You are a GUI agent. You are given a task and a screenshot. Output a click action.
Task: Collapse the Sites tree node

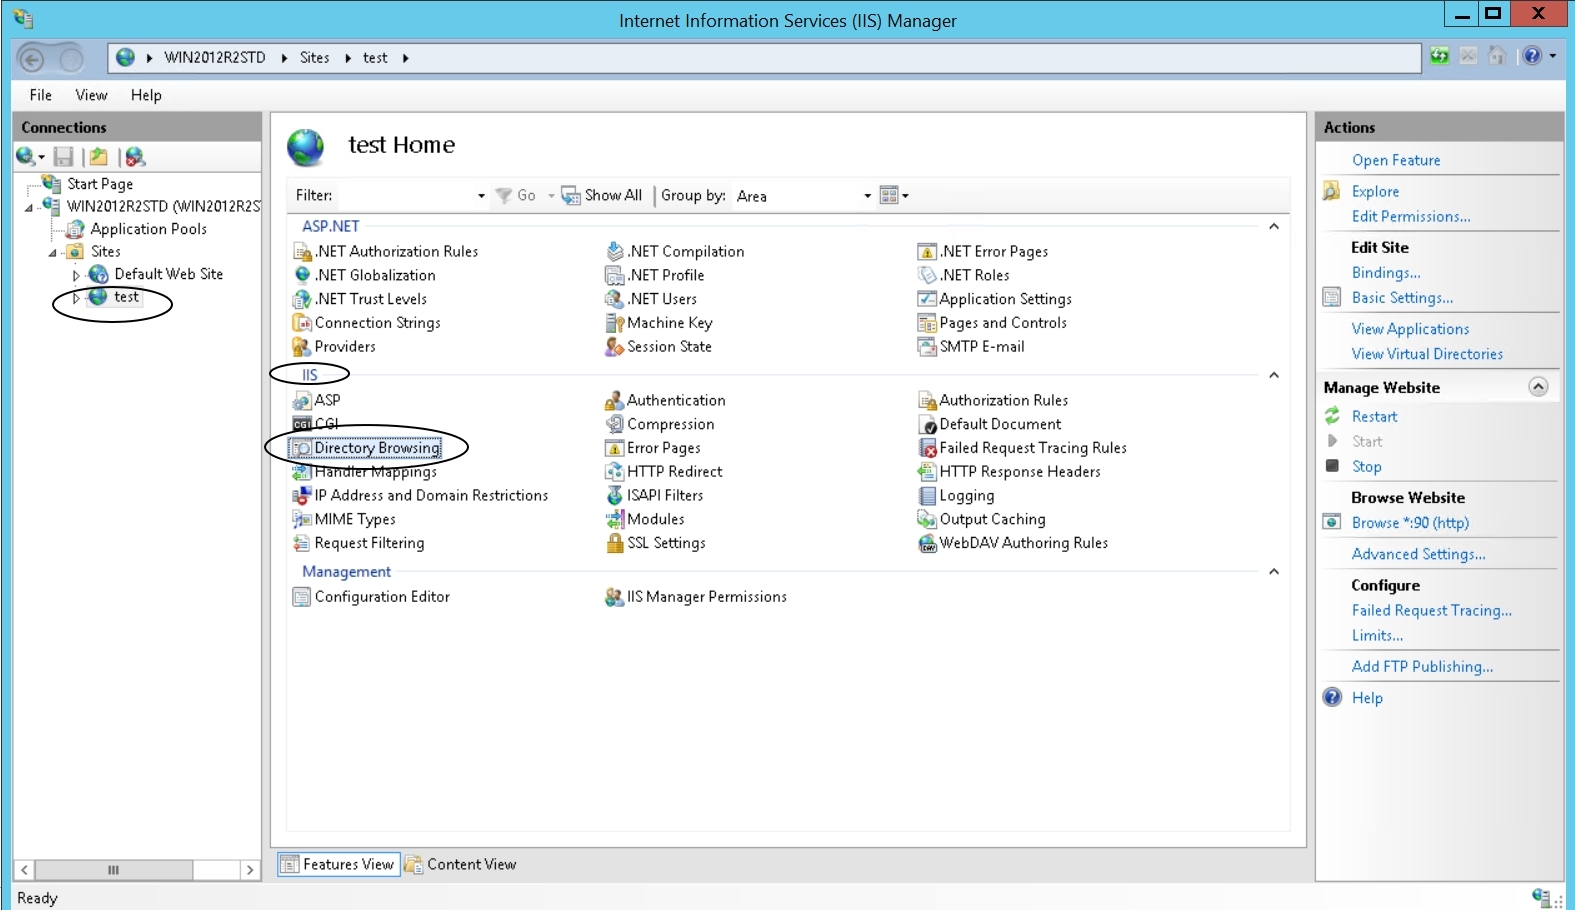(53, 253)
